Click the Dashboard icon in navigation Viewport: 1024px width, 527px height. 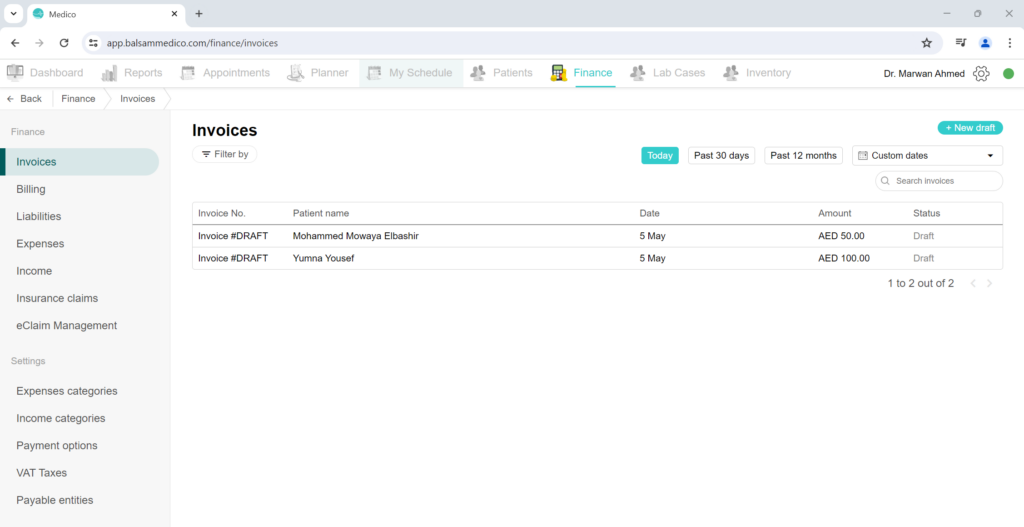[x=15, y=73]
